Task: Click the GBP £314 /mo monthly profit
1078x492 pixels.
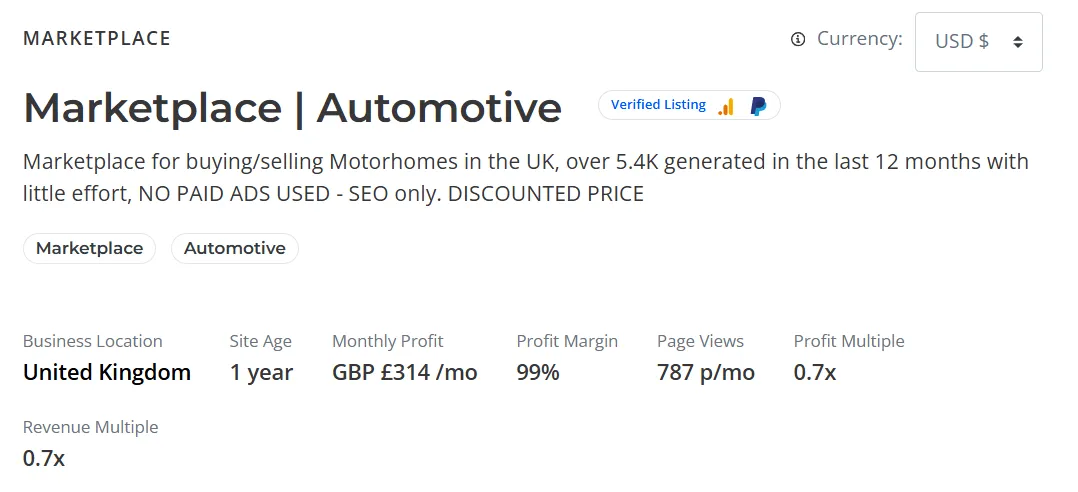Action: coord(405,373)
